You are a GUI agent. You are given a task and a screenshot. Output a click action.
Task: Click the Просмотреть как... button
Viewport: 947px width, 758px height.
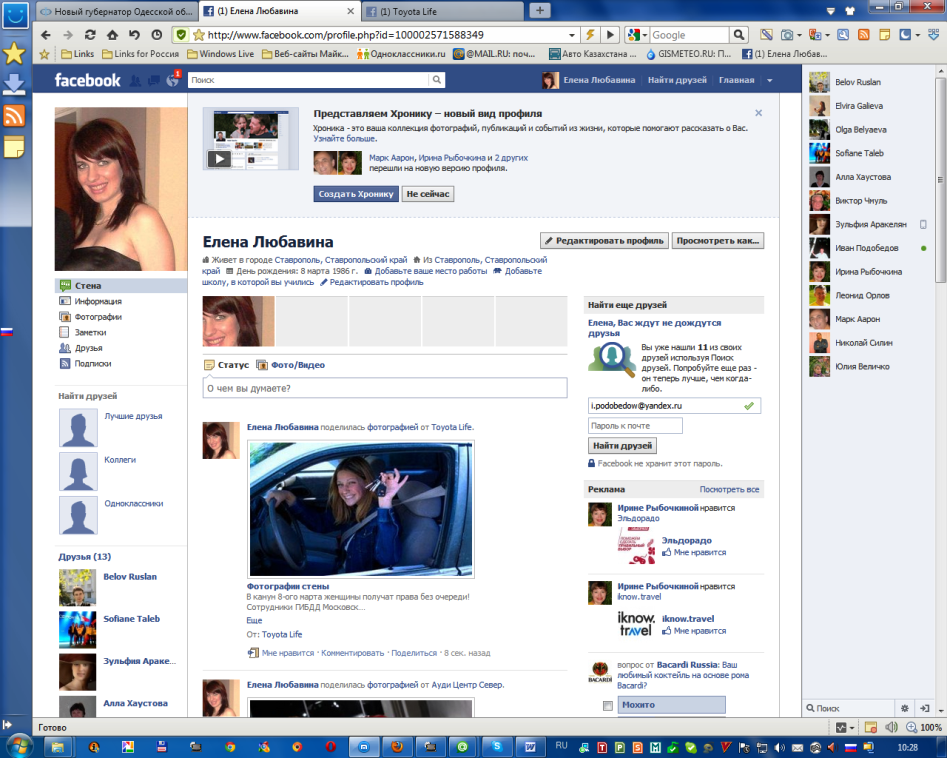click(x=717, y=240)
